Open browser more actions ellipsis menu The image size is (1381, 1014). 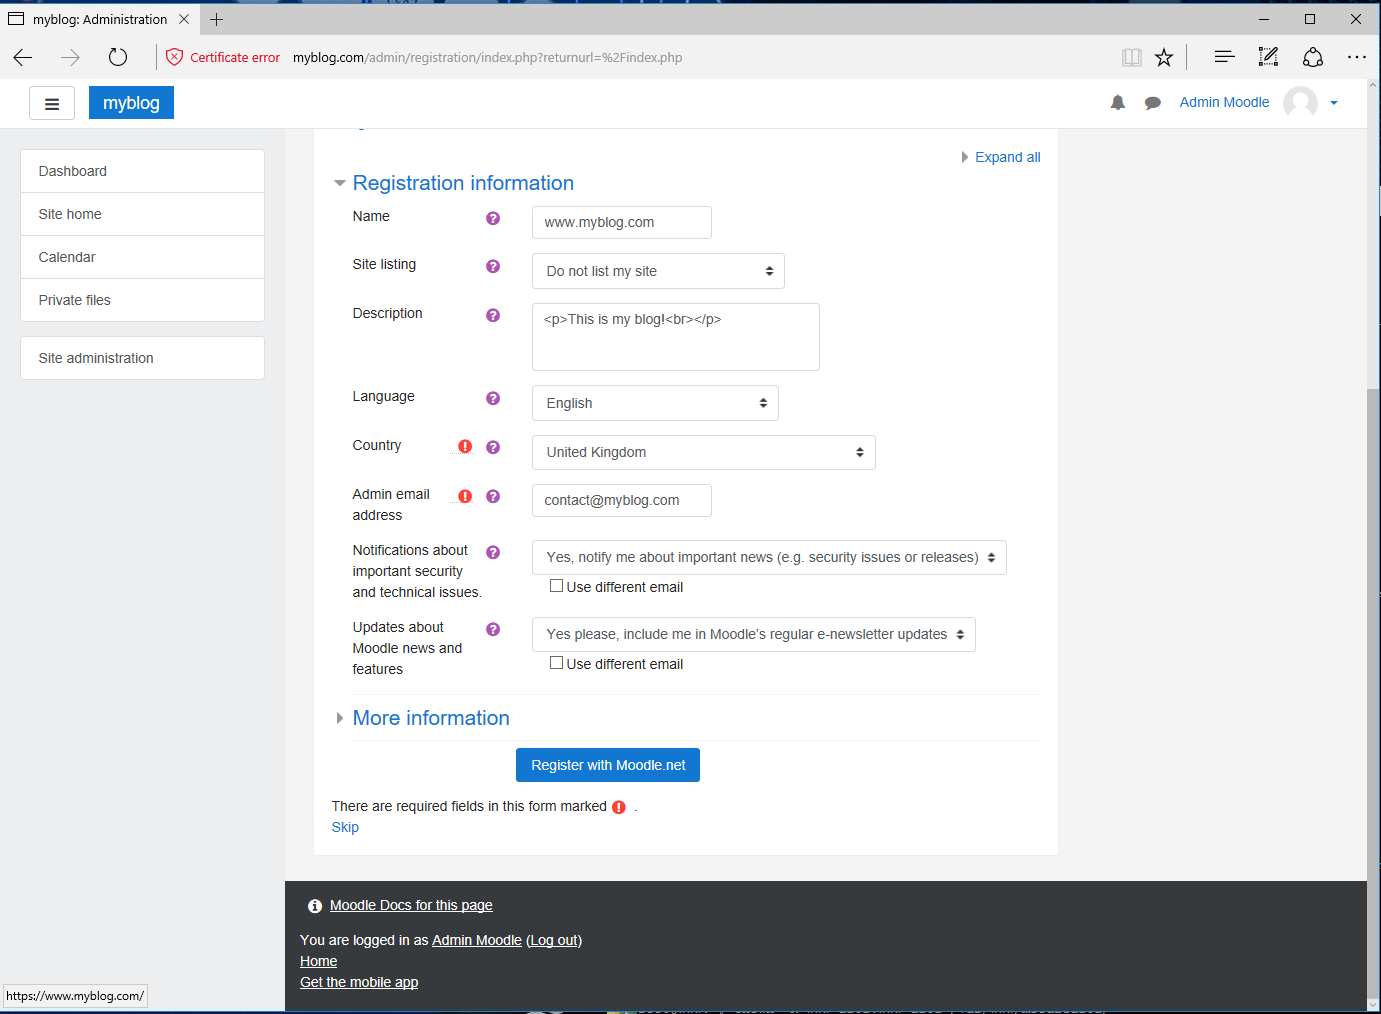click(1357, 57)
